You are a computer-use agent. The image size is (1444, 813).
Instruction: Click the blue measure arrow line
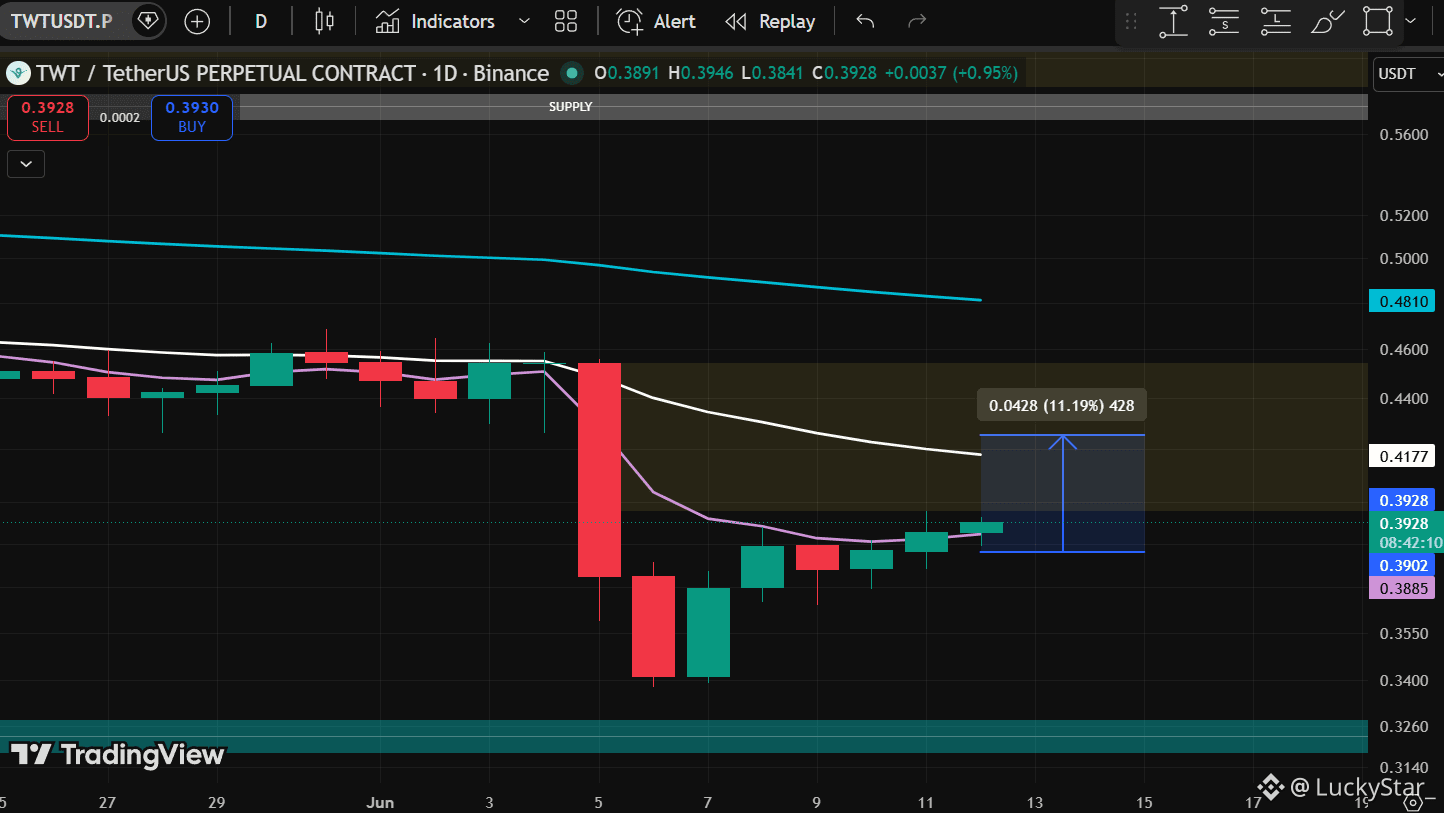coord(1063,493)
